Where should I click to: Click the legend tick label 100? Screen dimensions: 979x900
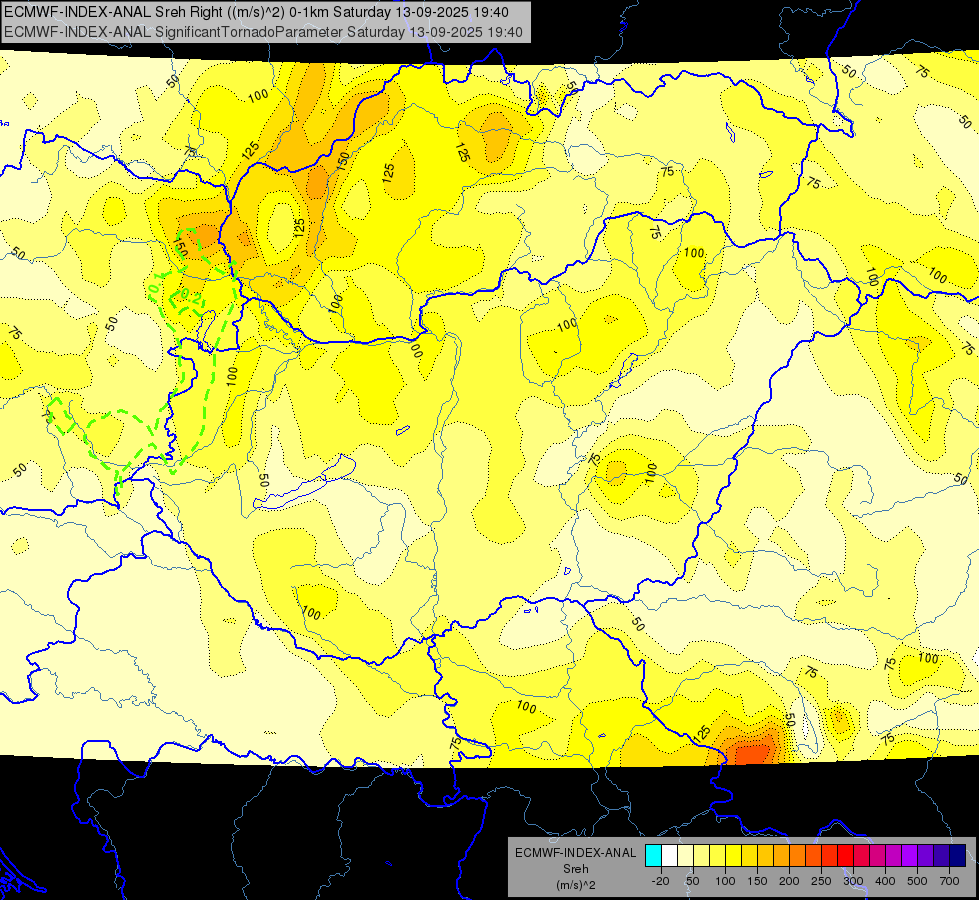(725, 881)
